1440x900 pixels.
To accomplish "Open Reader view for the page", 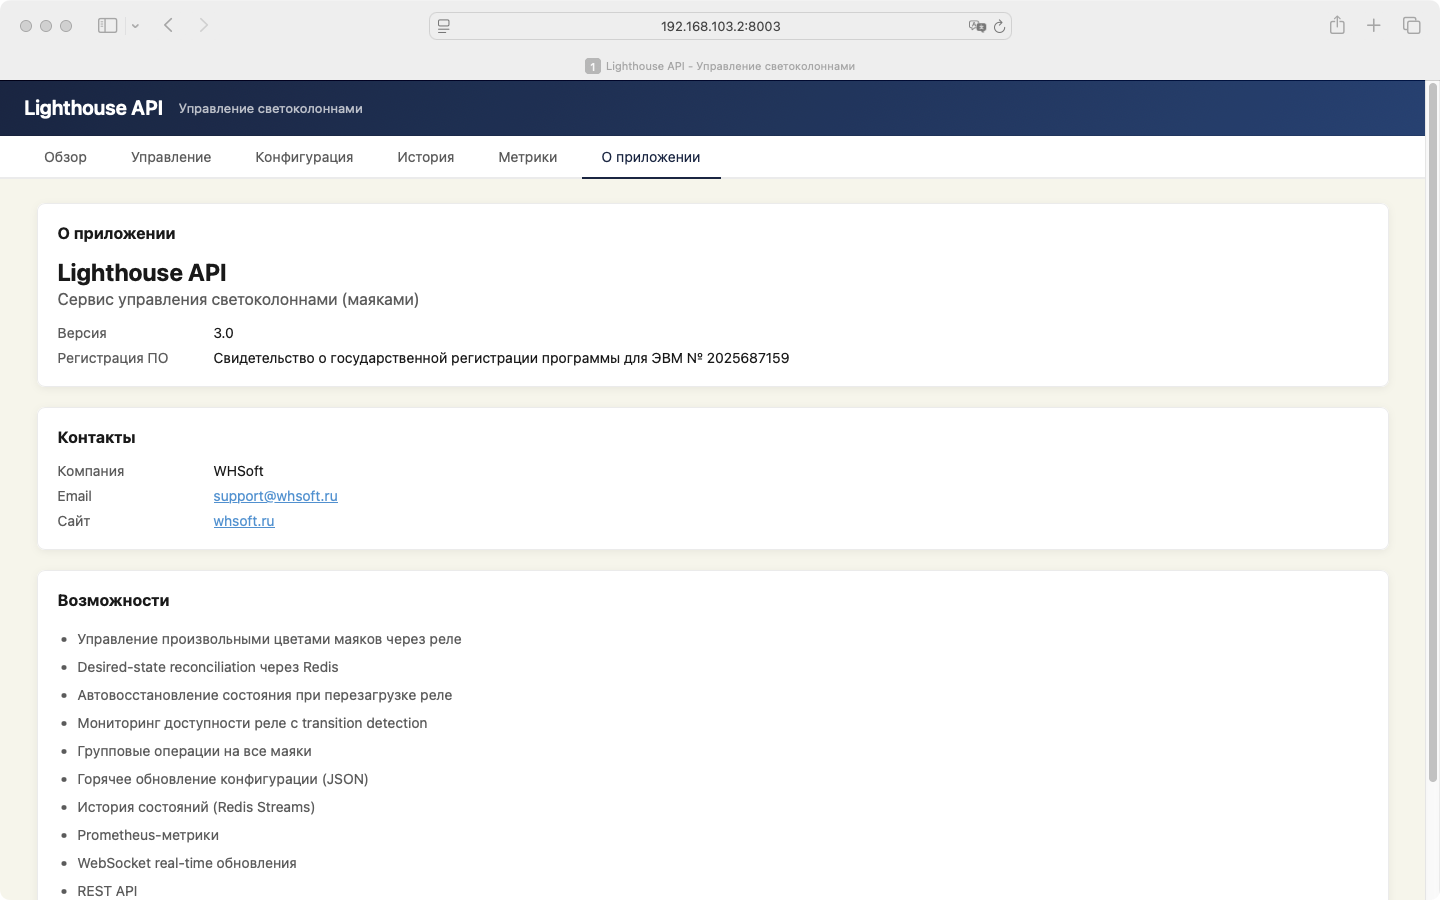I will [x=443, y=25].
